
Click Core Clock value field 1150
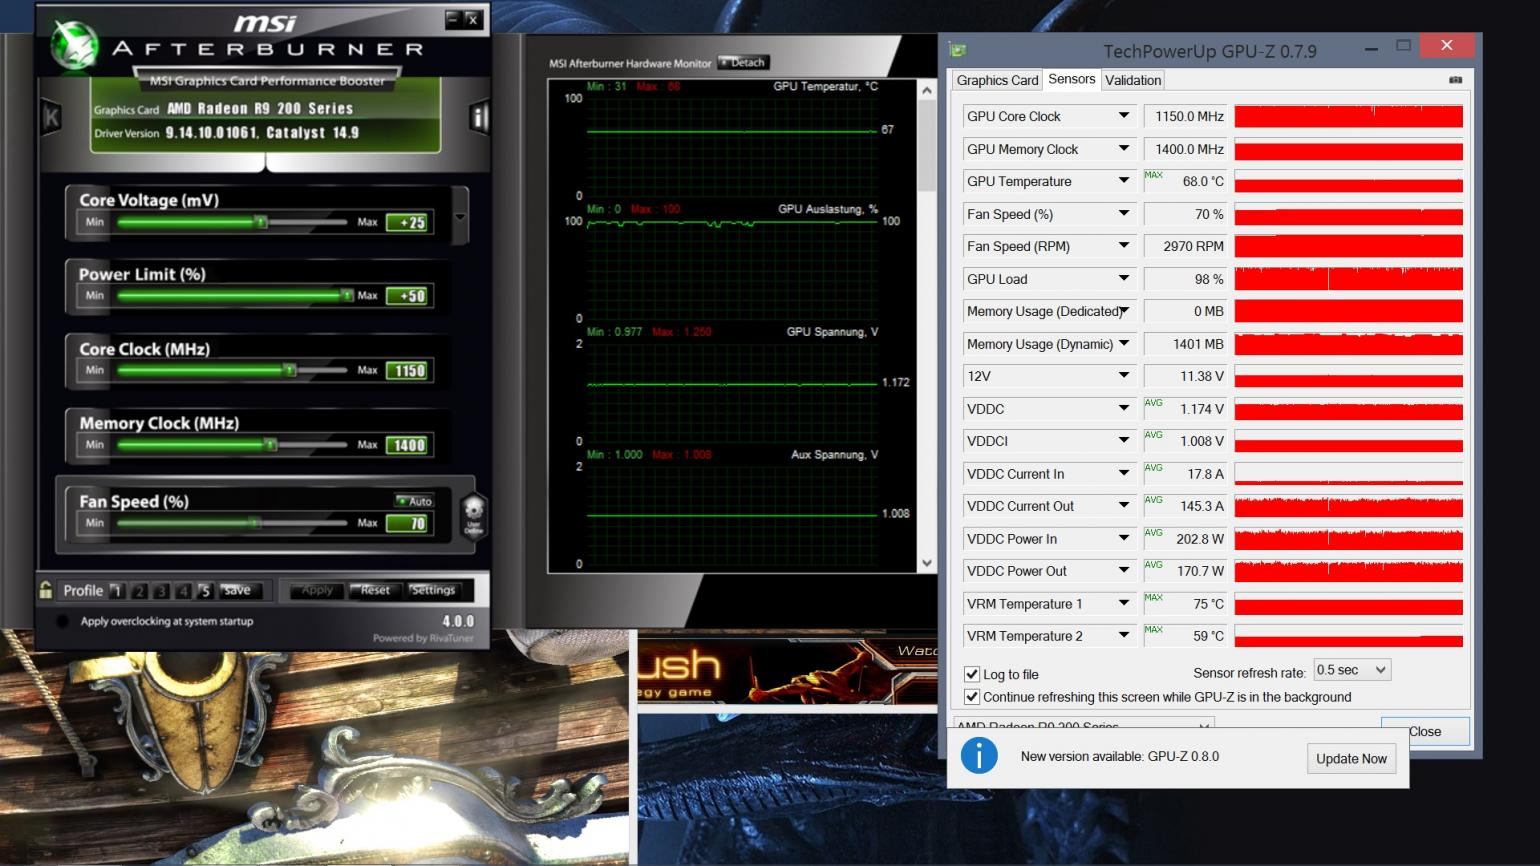pos(408,370)
